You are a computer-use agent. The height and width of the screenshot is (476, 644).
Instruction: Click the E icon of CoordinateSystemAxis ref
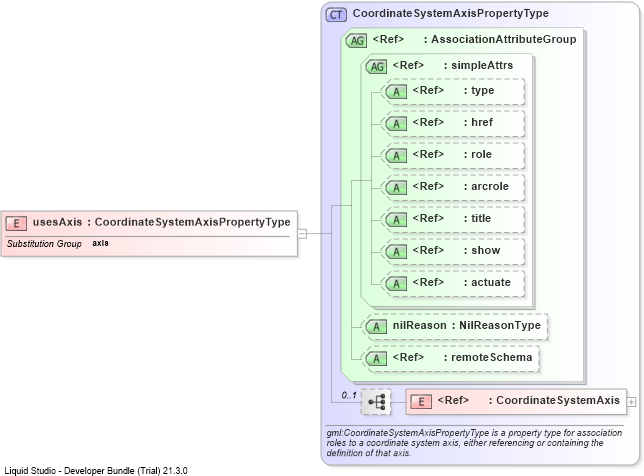(421, 401)
